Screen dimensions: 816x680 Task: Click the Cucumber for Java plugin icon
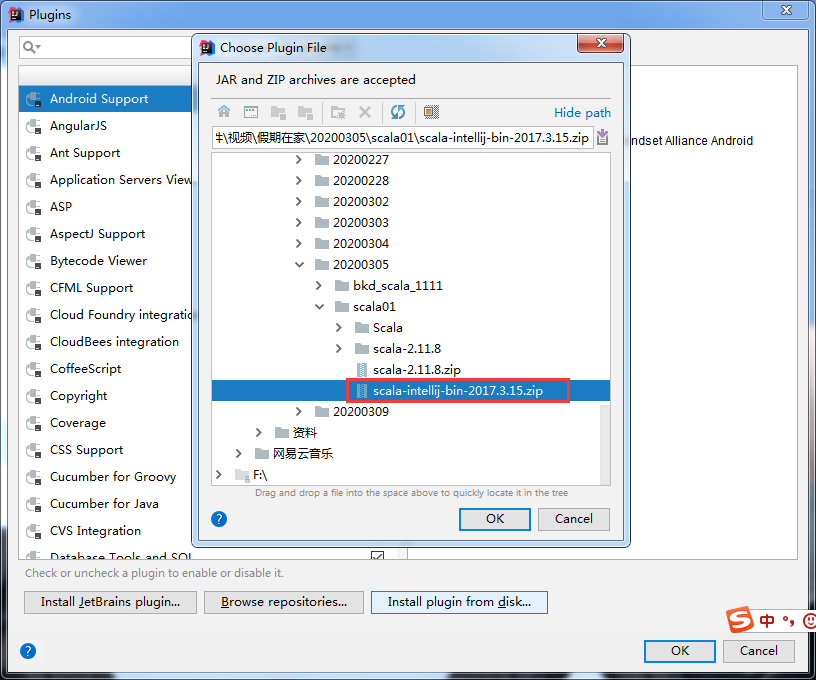coord(34,504)
